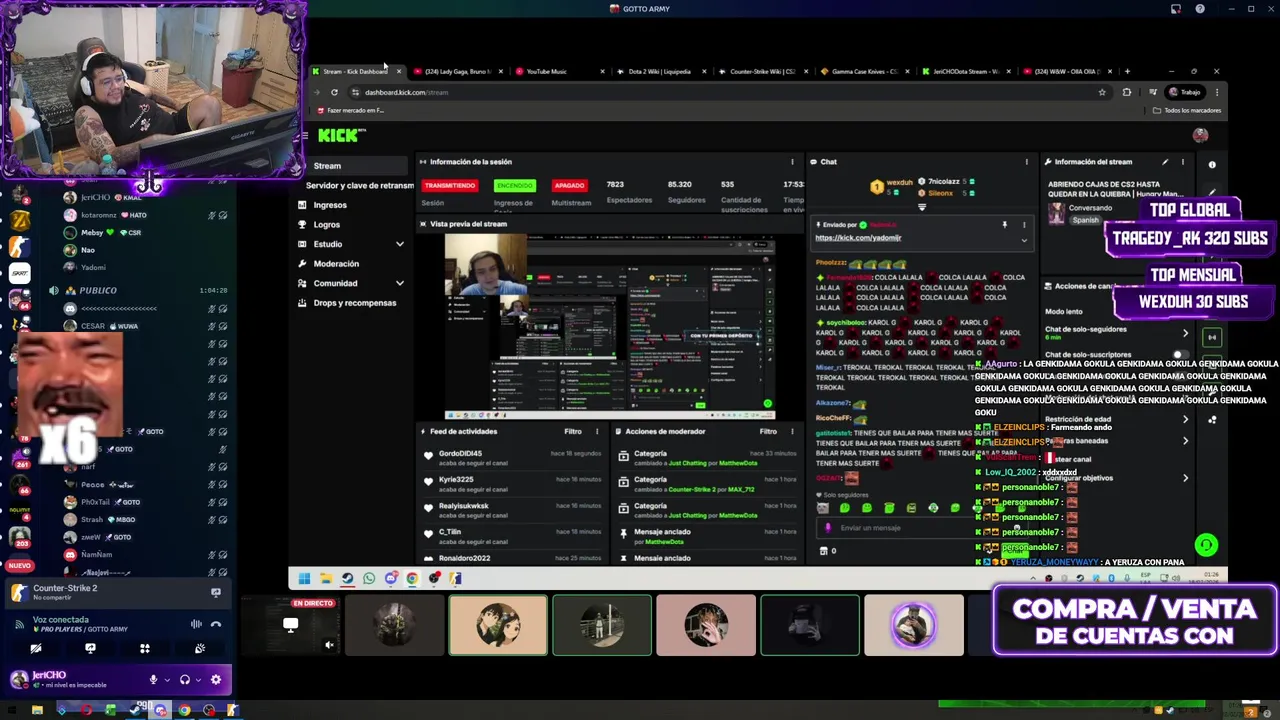Open Discord activities icon
This screenshot has width=1280, height=720.
pyautogui.click(x=145, y=649)
